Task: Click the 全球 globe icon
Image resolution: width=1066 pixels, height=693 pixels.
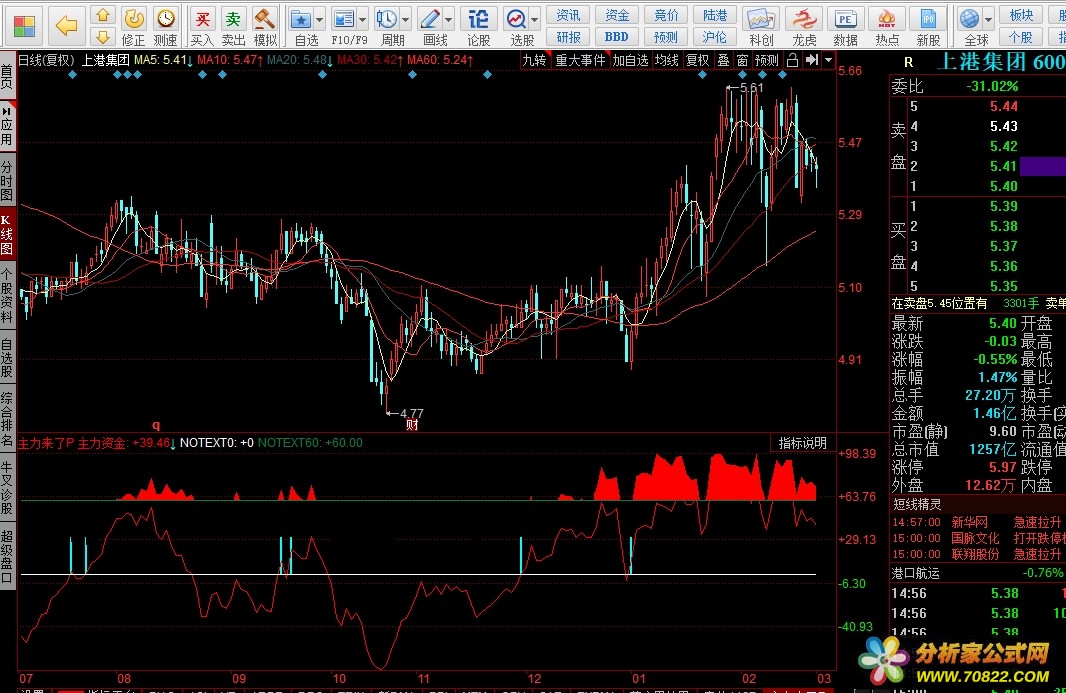Action: pos(970,18)
